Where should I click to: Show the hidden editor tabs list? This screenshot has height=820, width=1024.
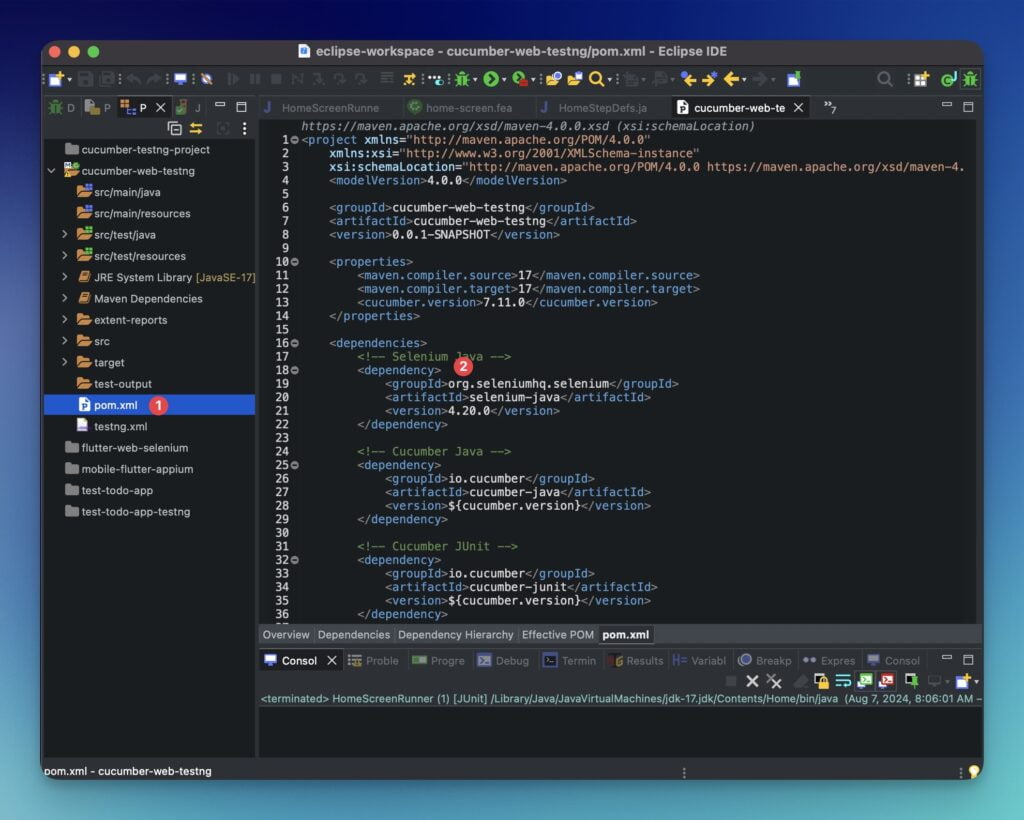(x=829, y=106)
